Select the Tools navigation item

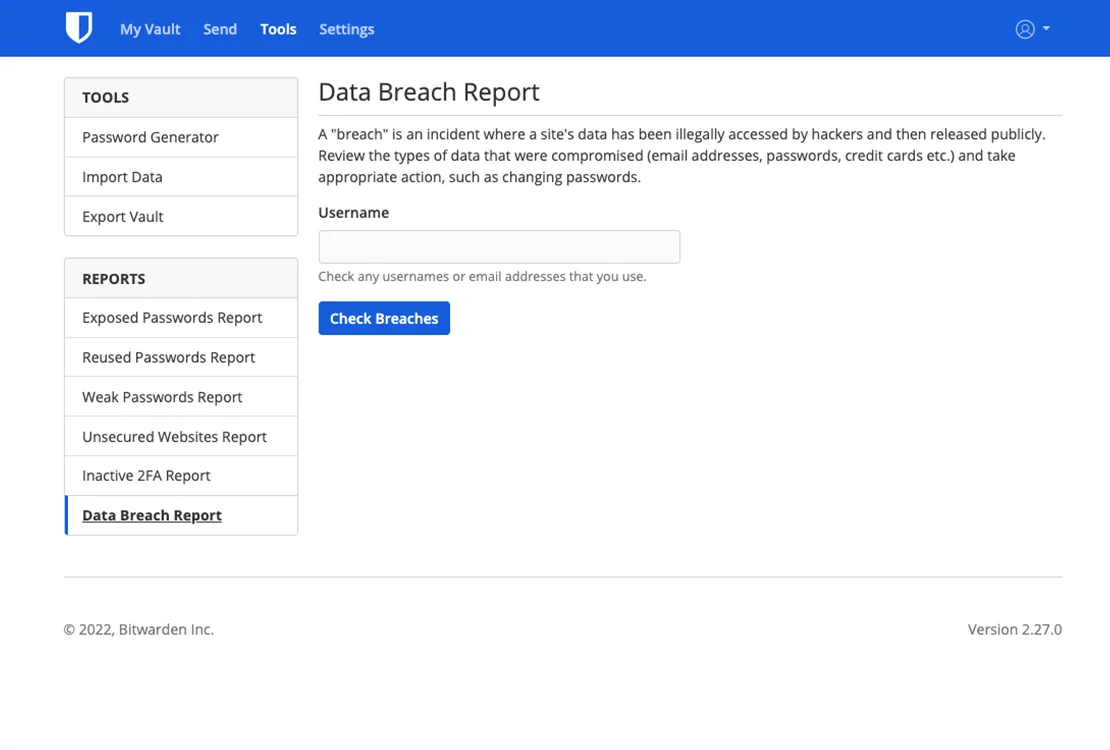tap(278, 29)
